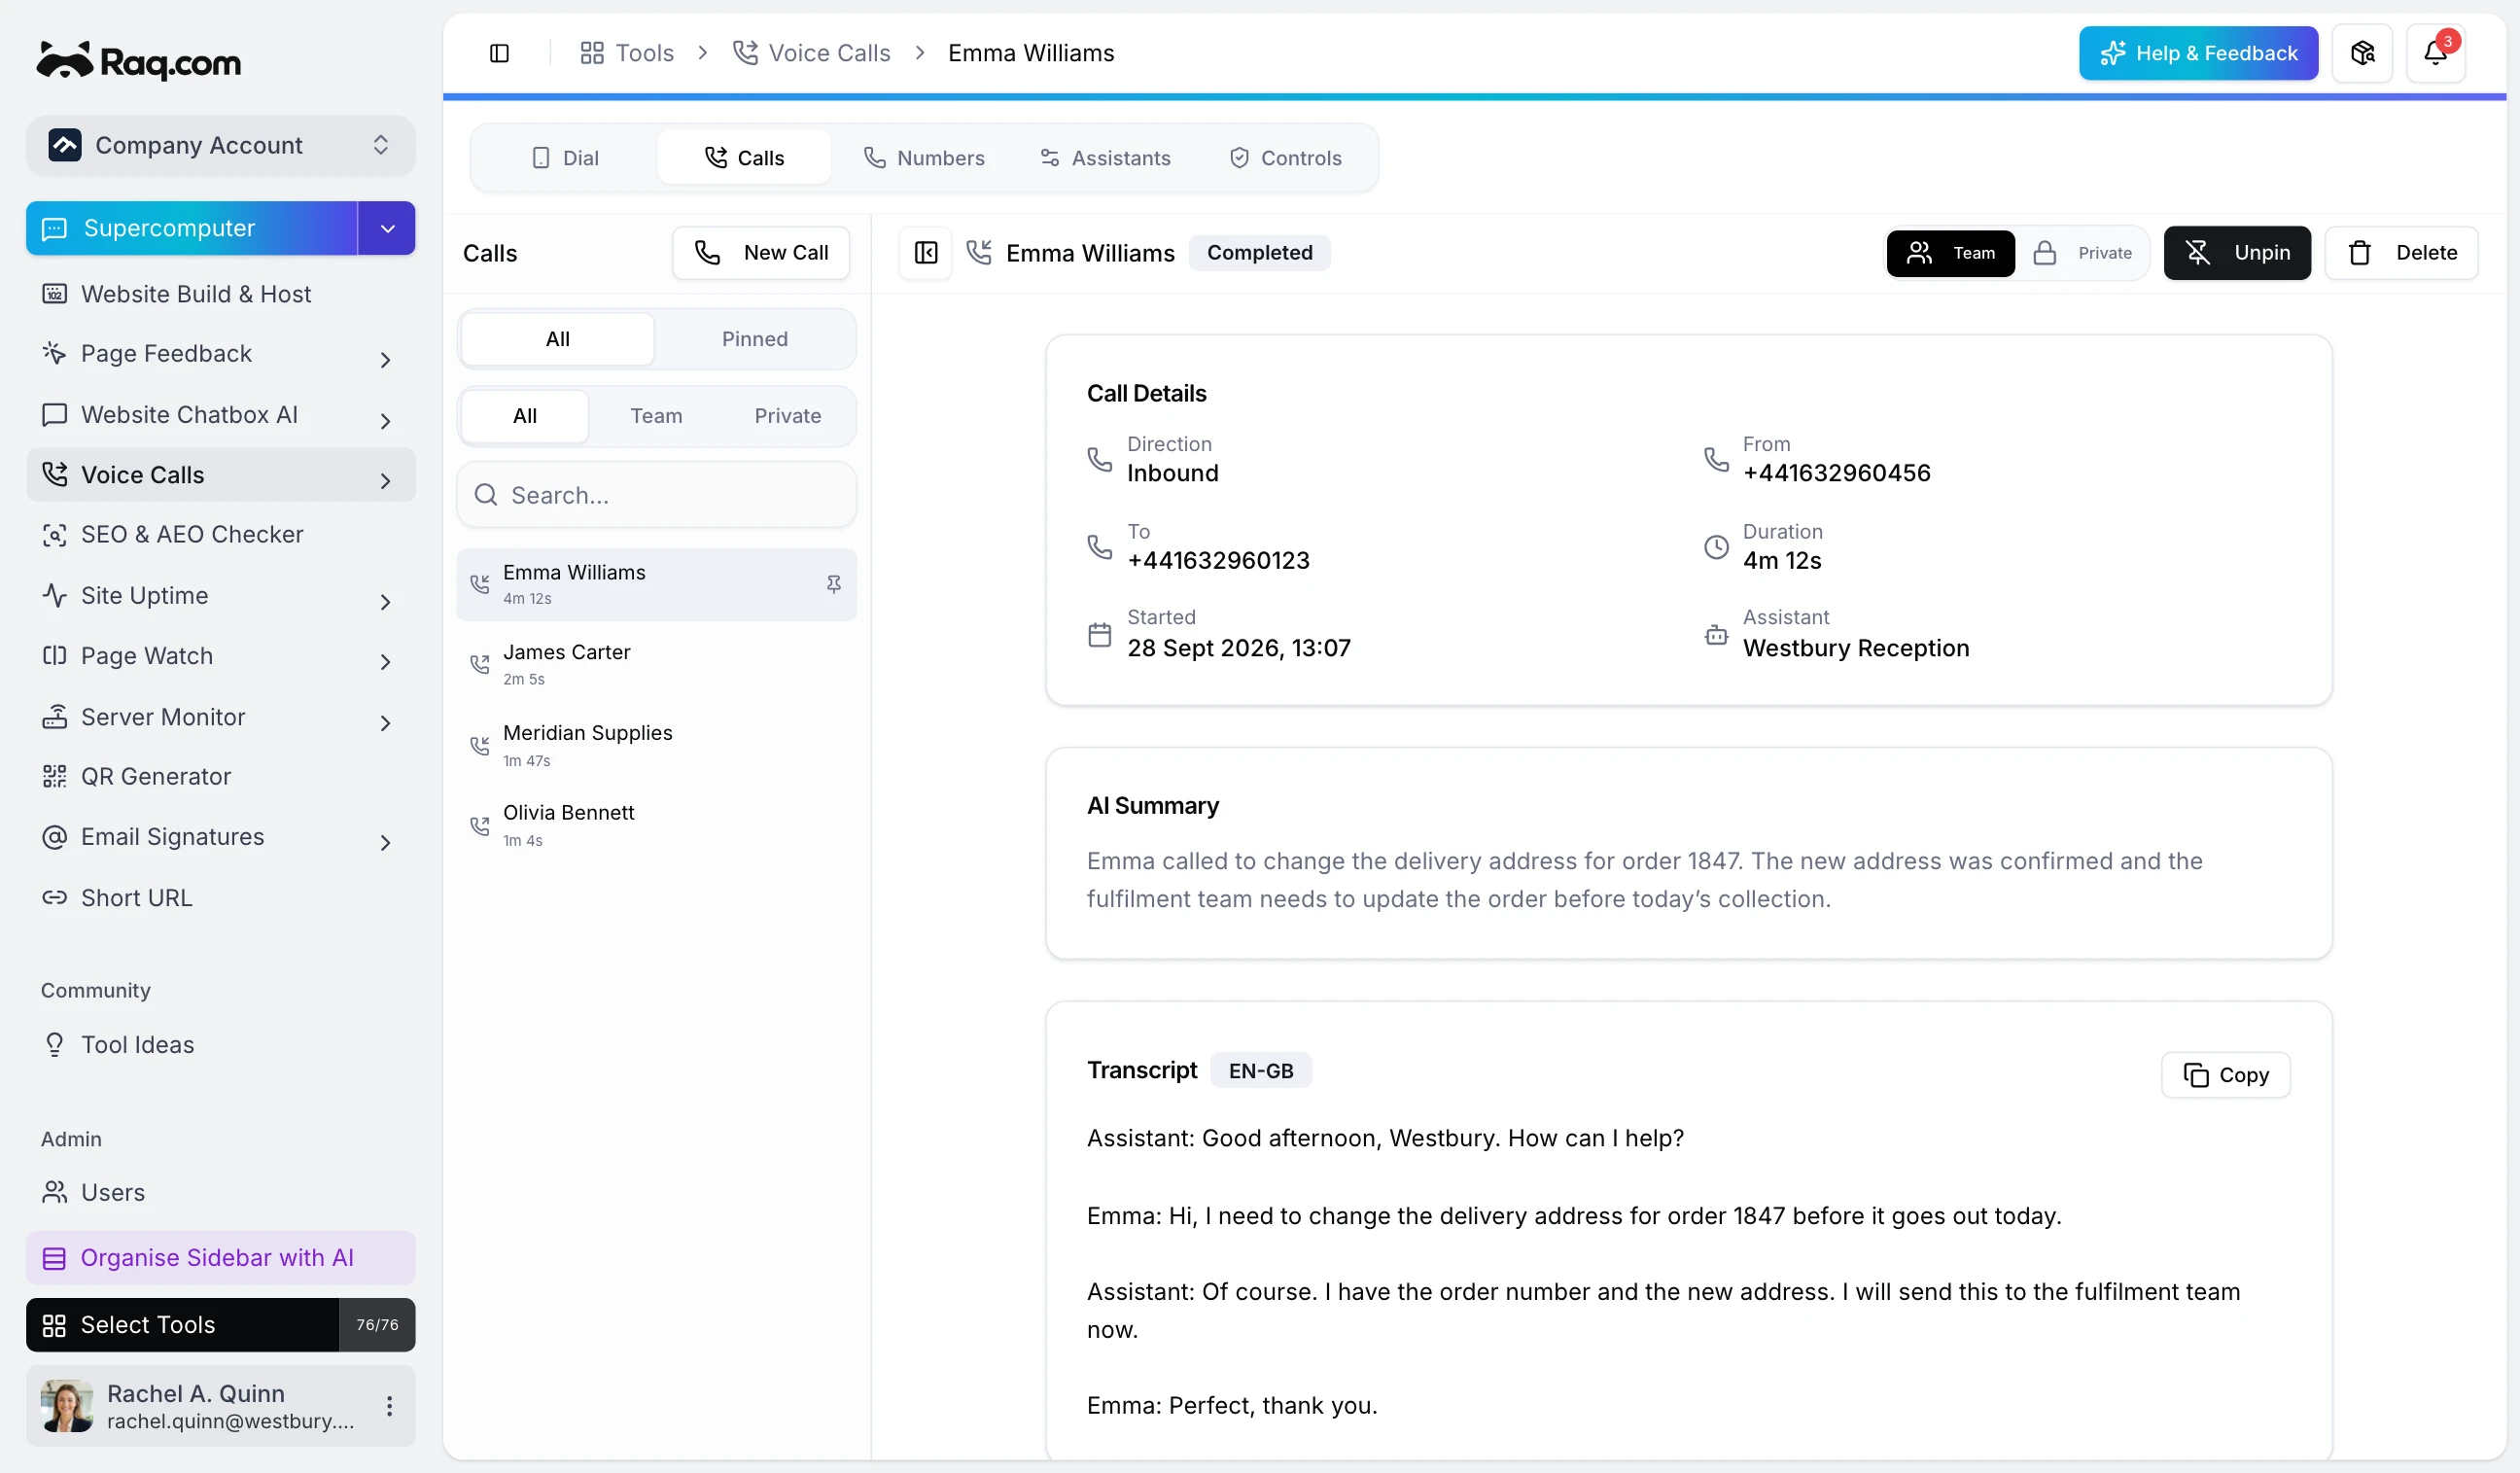Open Tool Ideas in Community

(x=220, y=1045)
